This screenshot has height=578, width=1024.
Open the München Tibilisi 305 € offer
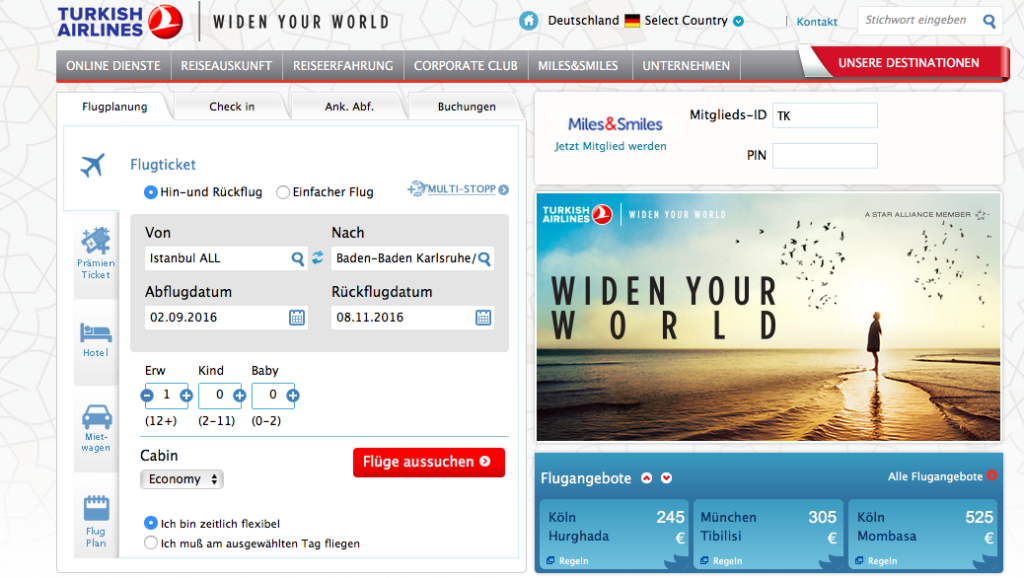click(767, 534)
